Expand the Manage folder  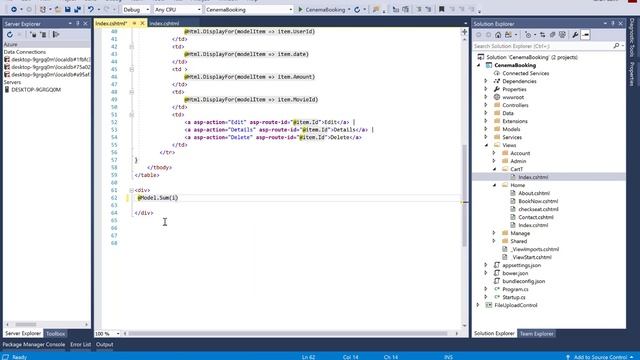click(494, 233)
